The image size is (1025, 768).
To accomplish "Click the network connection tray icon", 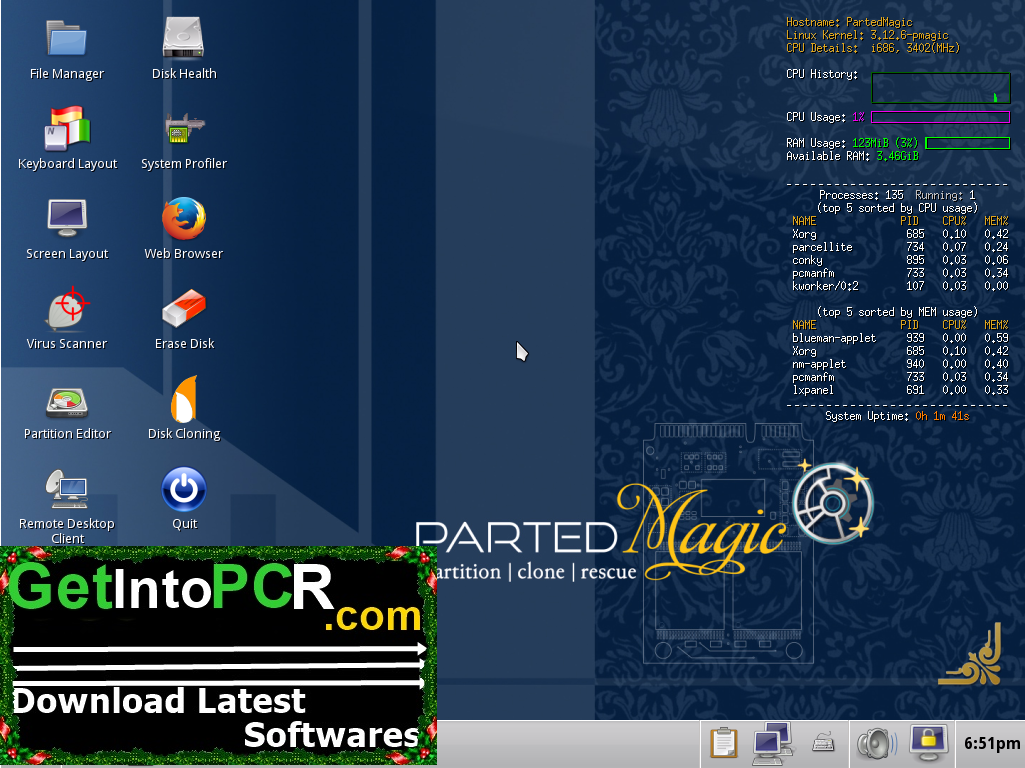I will [773, 743].
